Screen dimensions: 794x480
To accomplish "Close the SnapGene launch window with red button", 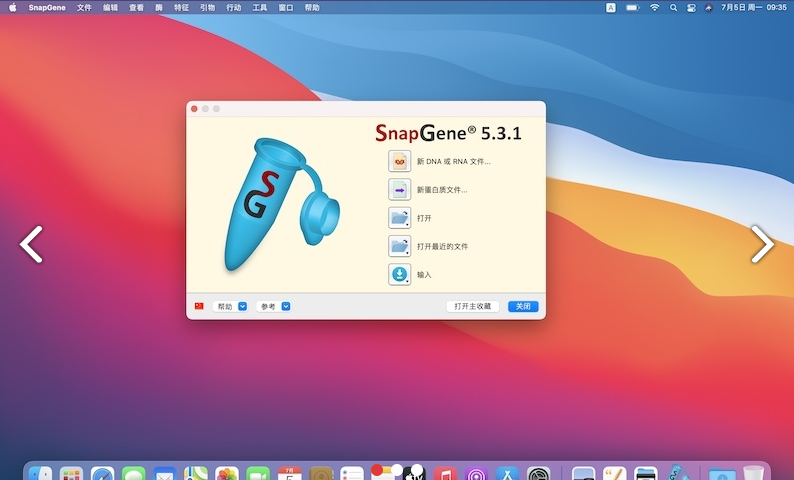I will click(x=194, y=109).
